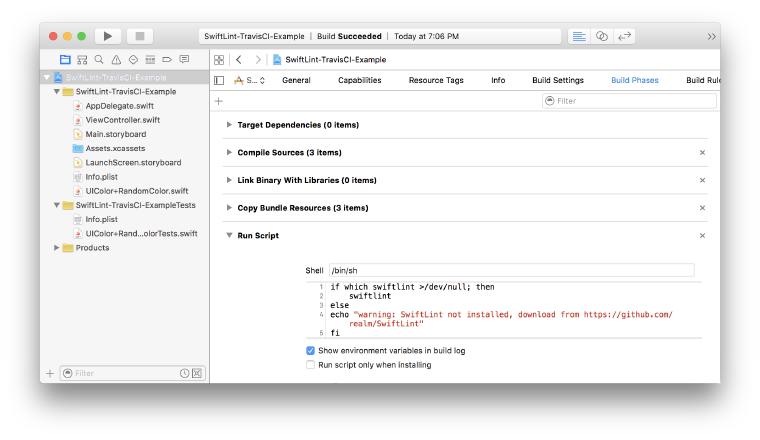This screenshot has height=440, width=760.
Task: Remove the Link Binary With Libraries phase
Action: click(702, 180)
